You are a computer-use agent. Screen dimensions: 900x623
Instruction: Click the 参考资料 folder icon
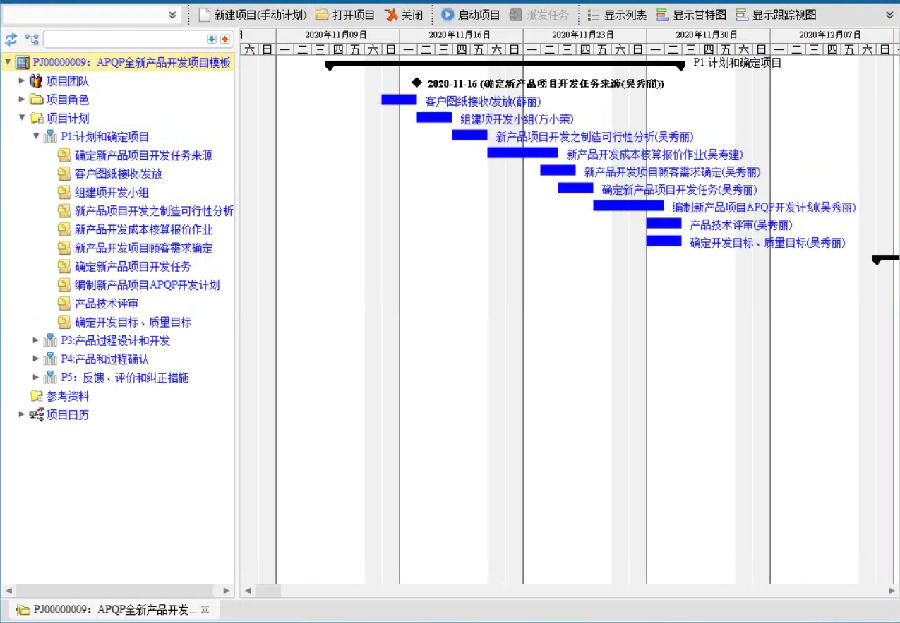click(36, 396)
